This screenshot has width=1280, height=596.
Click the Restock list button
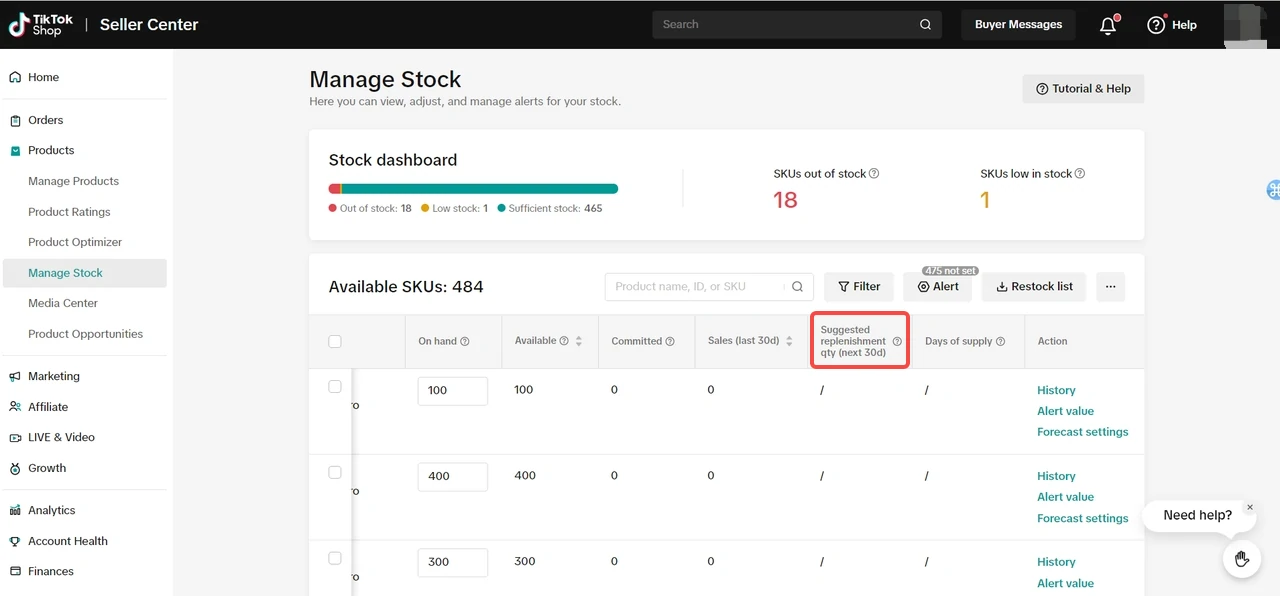1034,287
